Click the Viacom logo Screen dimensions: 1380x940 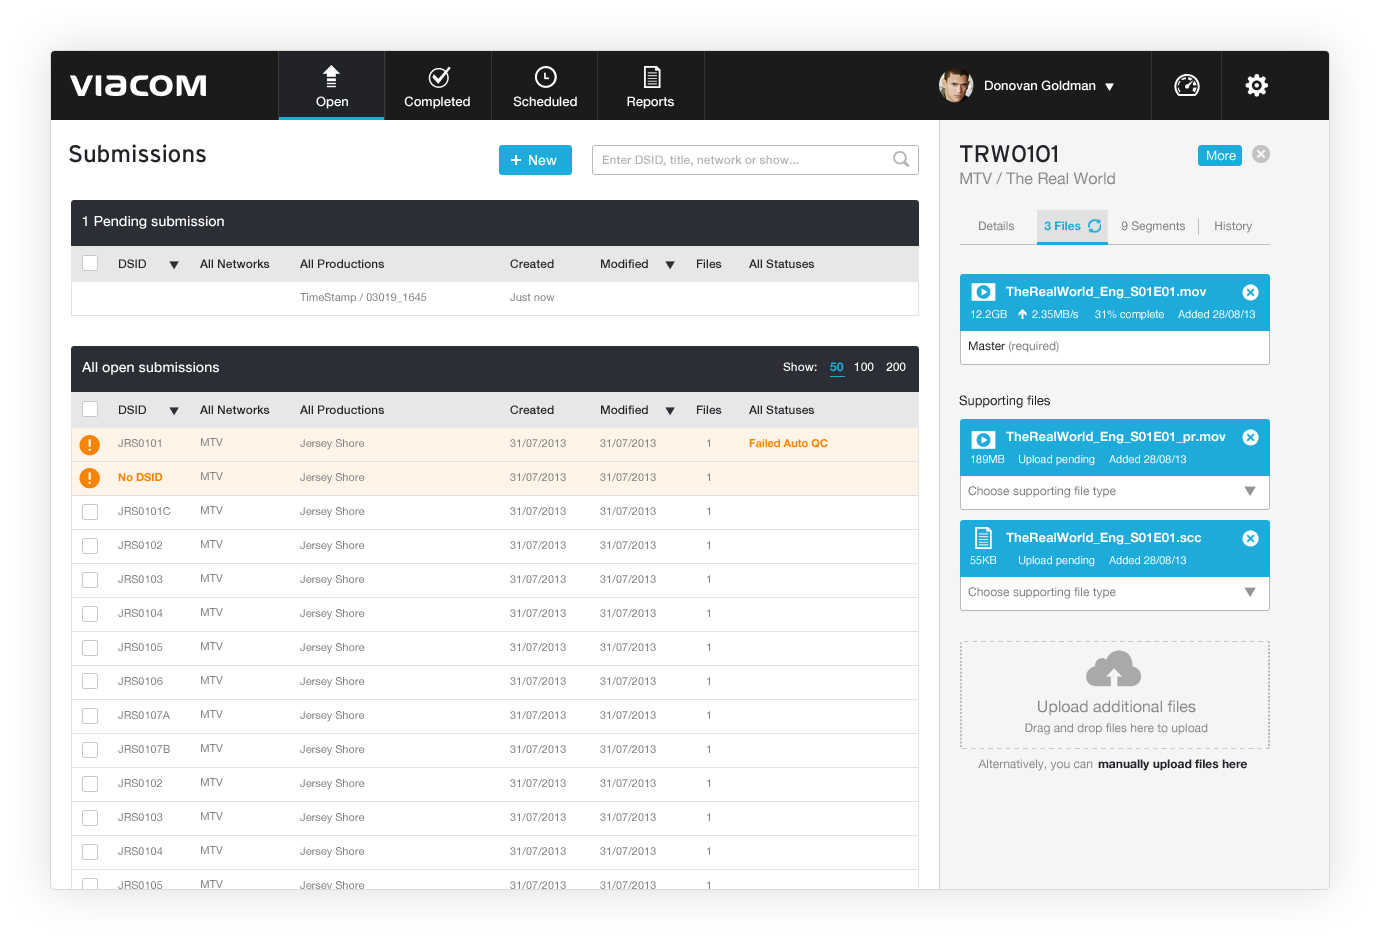(x=138, y=85)
